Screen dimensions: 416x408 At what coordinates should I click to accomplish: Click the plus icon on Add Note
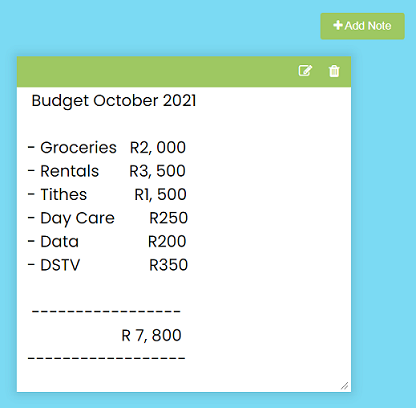[338, 25]
